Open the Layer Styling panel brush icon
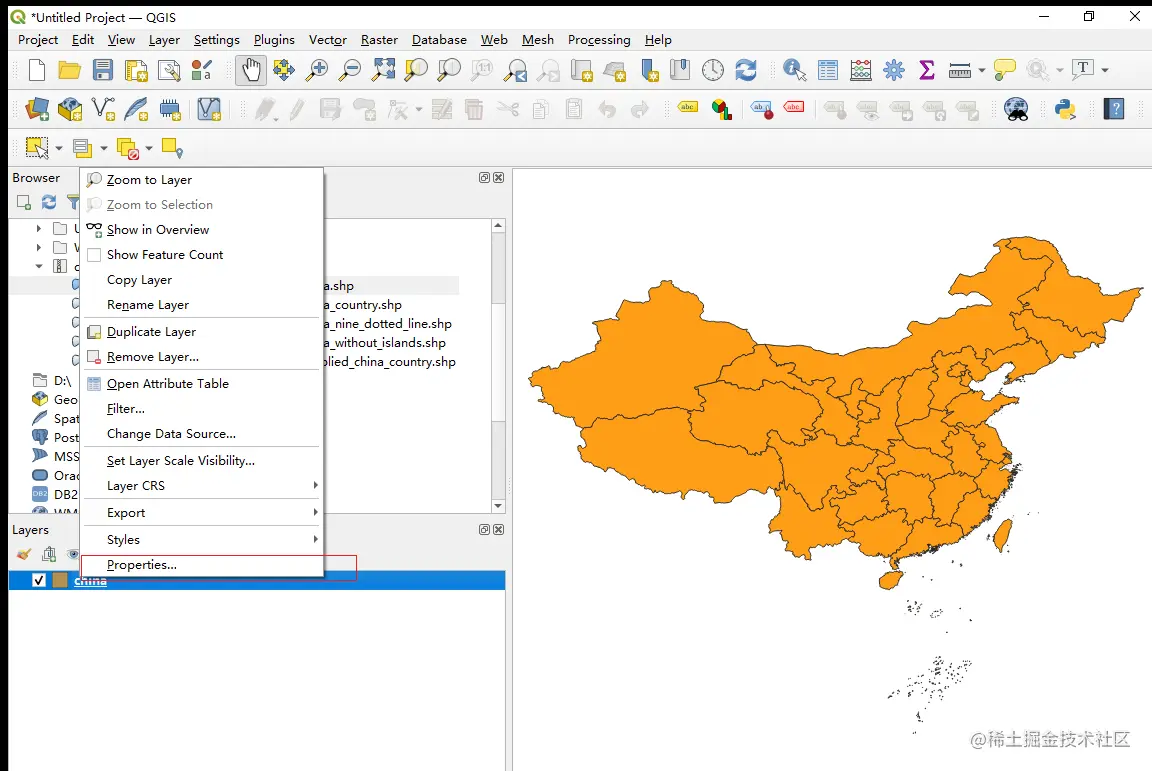1152x771 pixels. tap(24, 554)
